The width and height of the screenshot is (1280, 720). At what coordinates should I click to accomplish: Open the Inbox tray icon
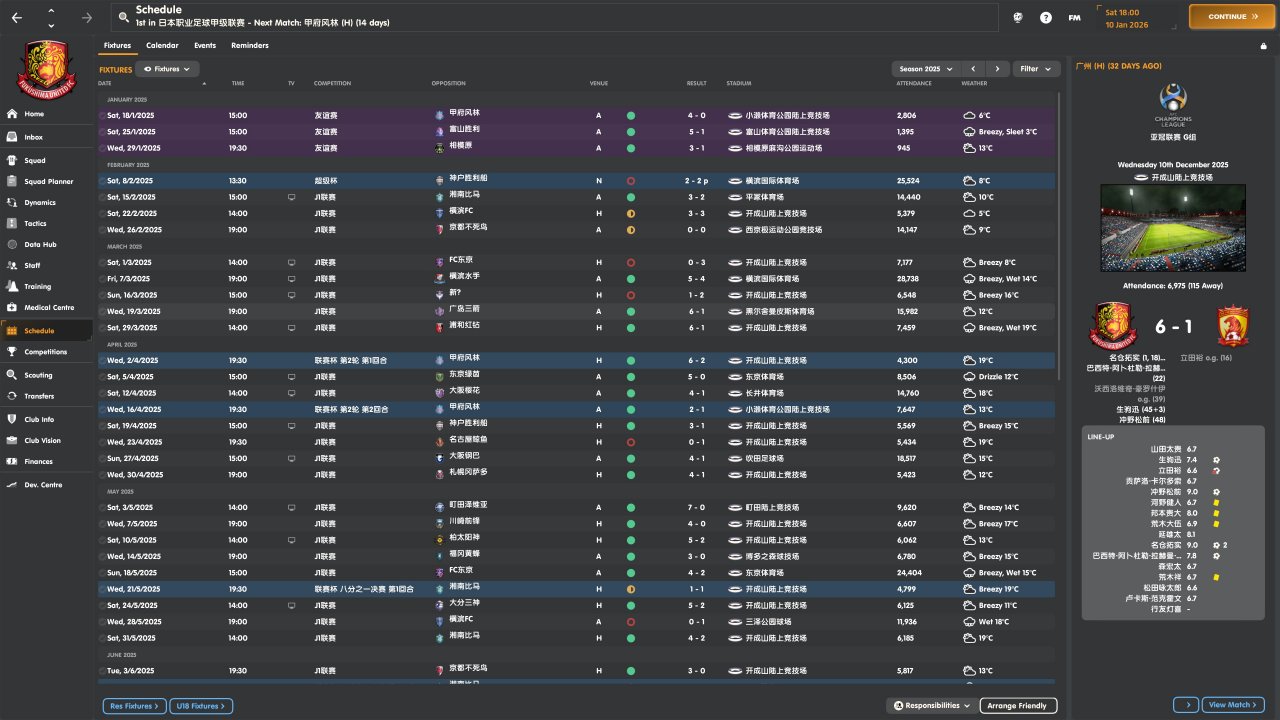point(12,137)
